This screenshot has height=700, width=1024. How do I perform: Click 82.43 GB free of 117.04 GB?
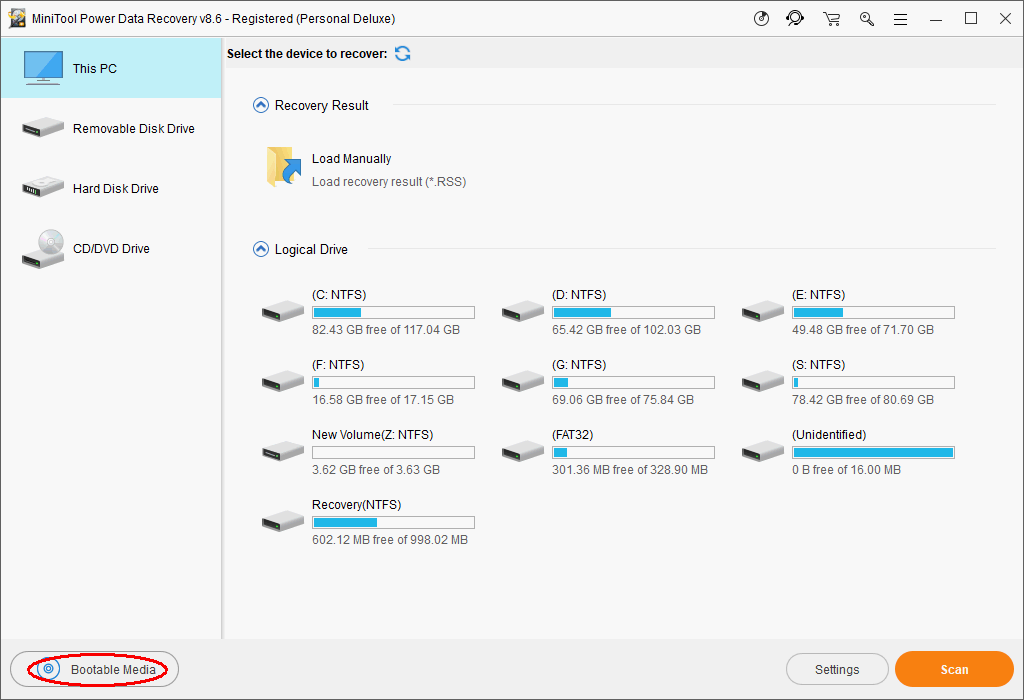click(386, 330)
